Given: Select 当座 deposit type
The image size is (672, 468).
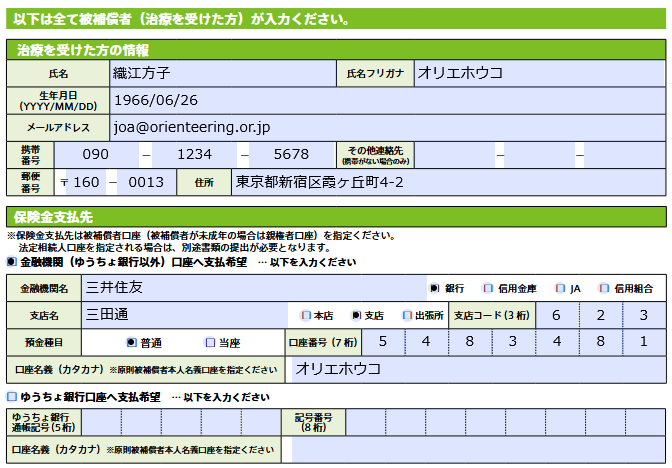Looking at the screenshot, I should point(209,342).
